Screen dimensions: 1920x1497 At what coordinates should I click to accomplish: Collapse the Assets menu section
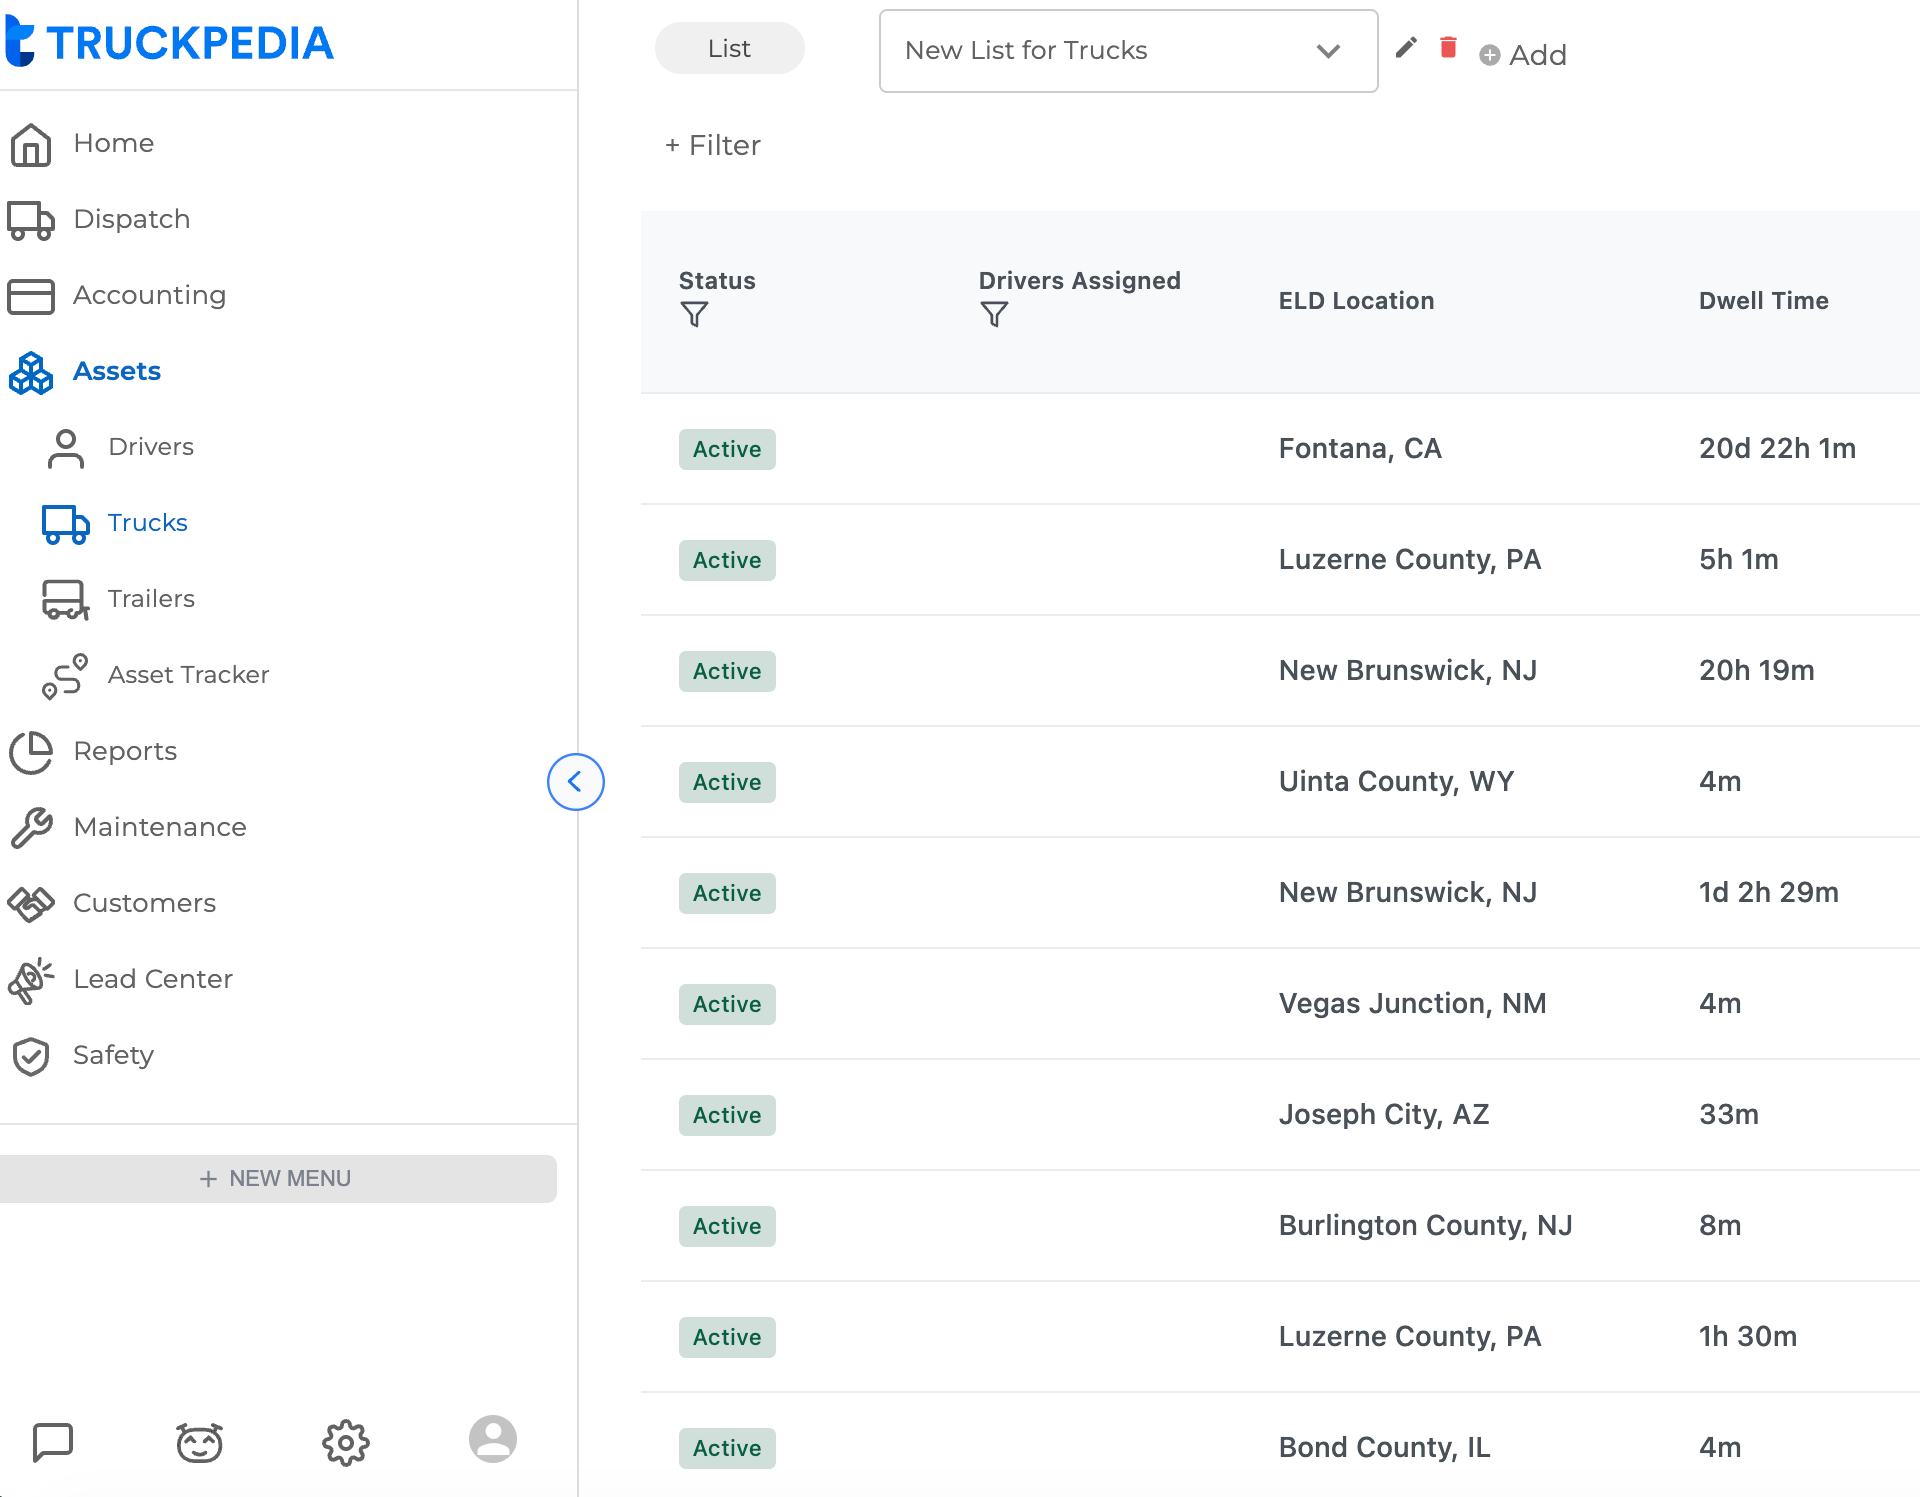(117, 371)
